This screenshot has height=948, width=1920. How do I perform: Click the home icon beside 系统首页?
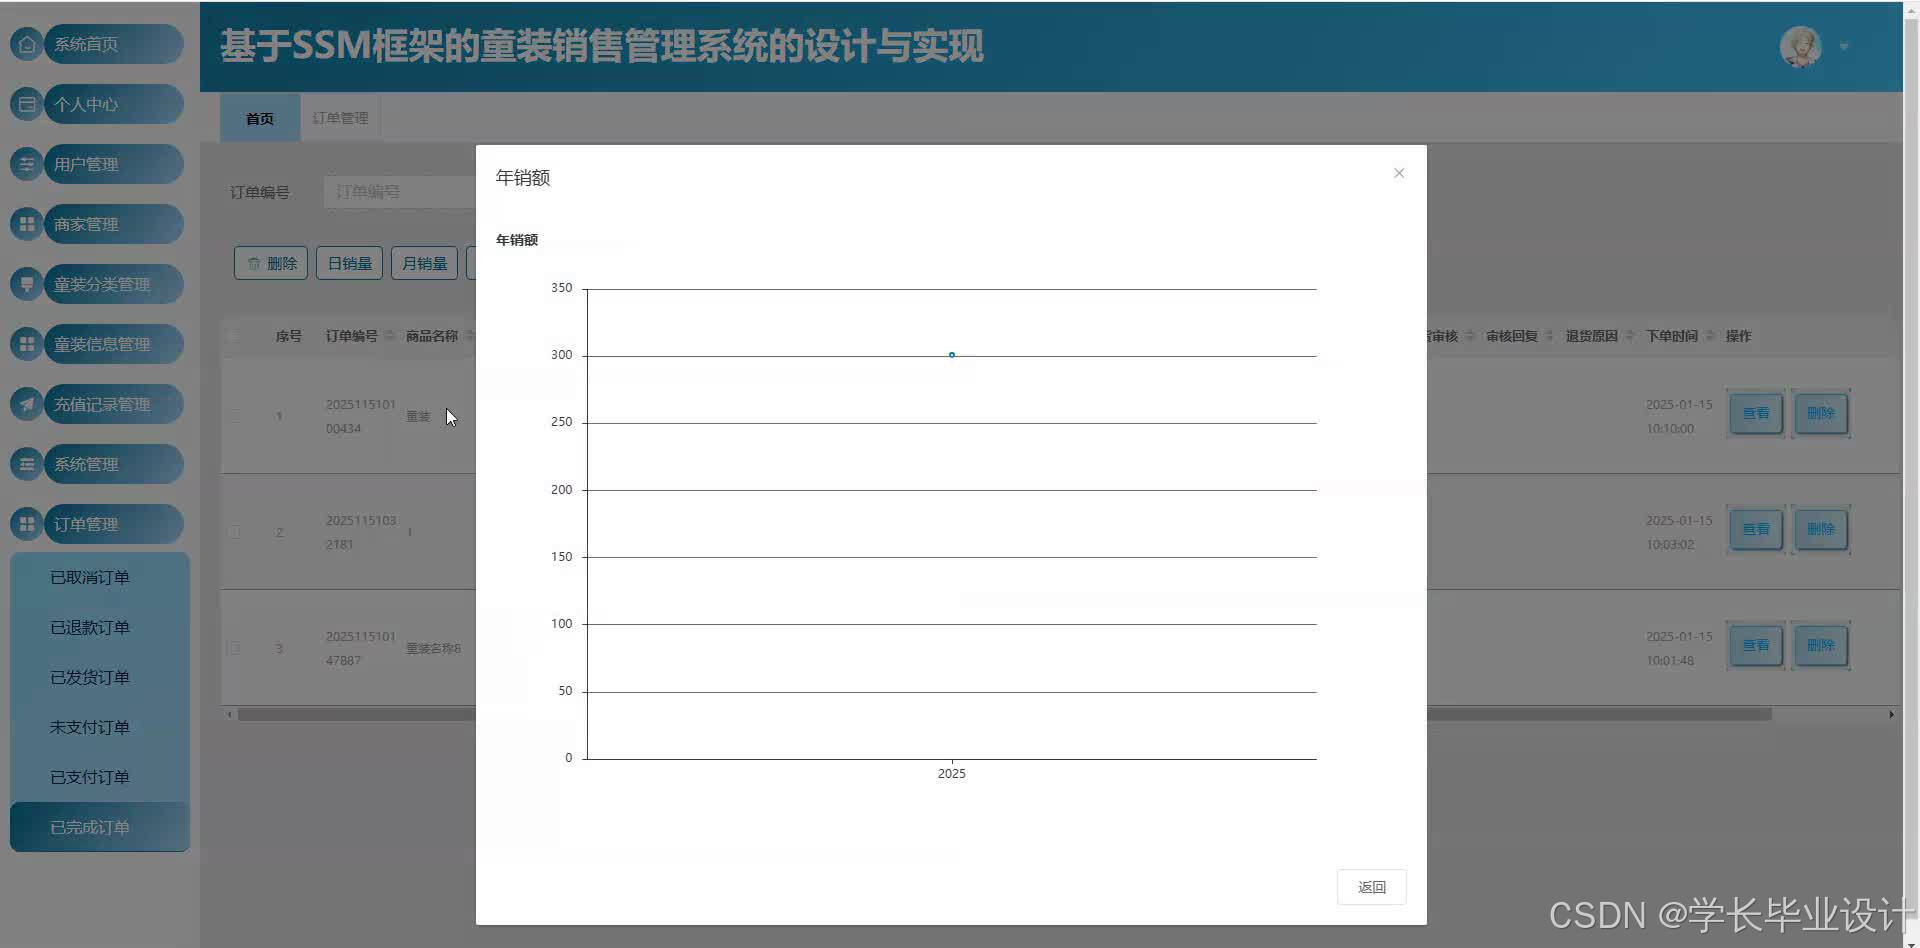27,44
